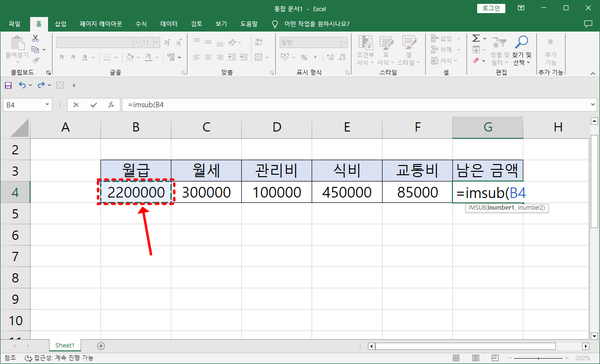Click cell C4 with value 300000
This screenshot has height=364, width=600.
(206, 192)
